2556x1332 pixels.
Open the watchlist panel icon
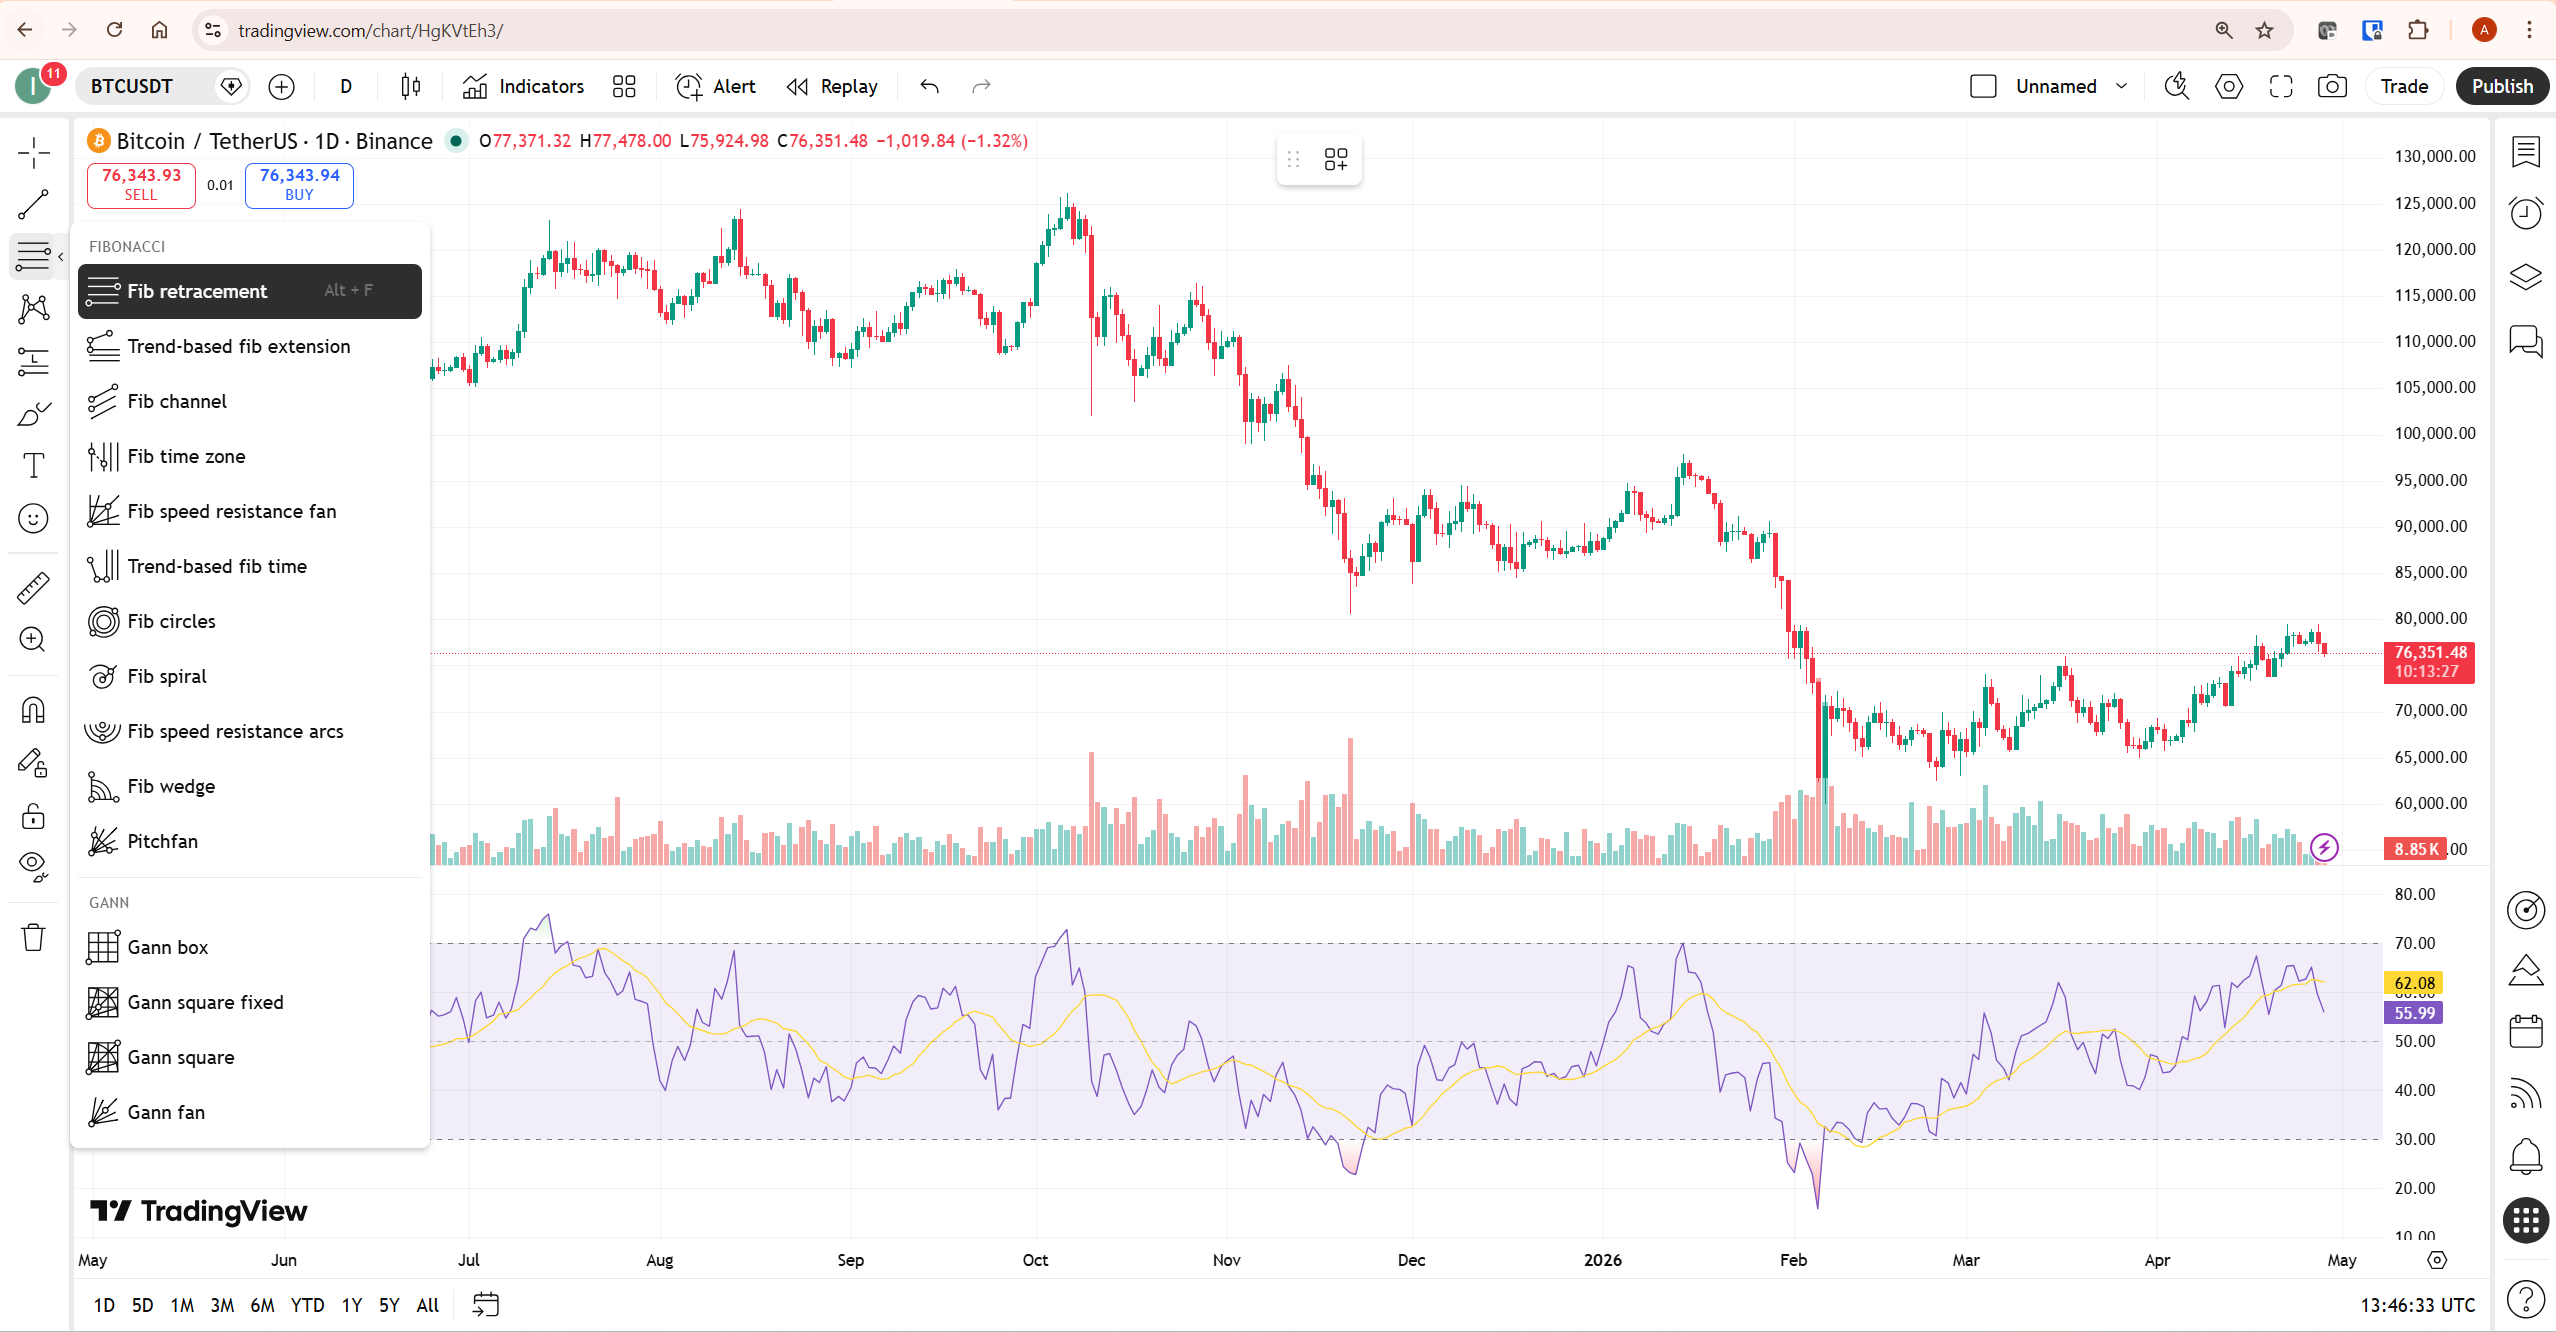point(2526,152)
